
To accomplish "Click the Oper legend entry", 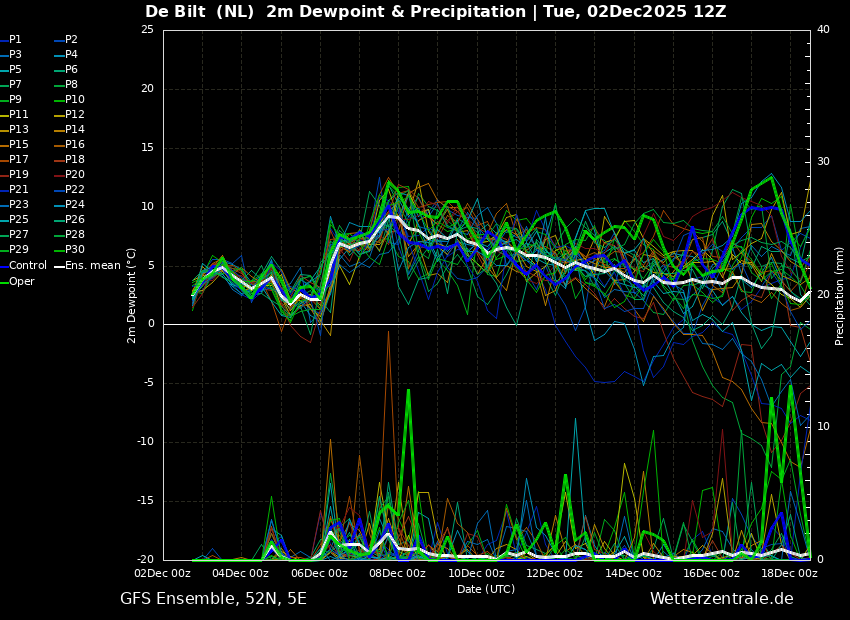I will tap(21, 281).
